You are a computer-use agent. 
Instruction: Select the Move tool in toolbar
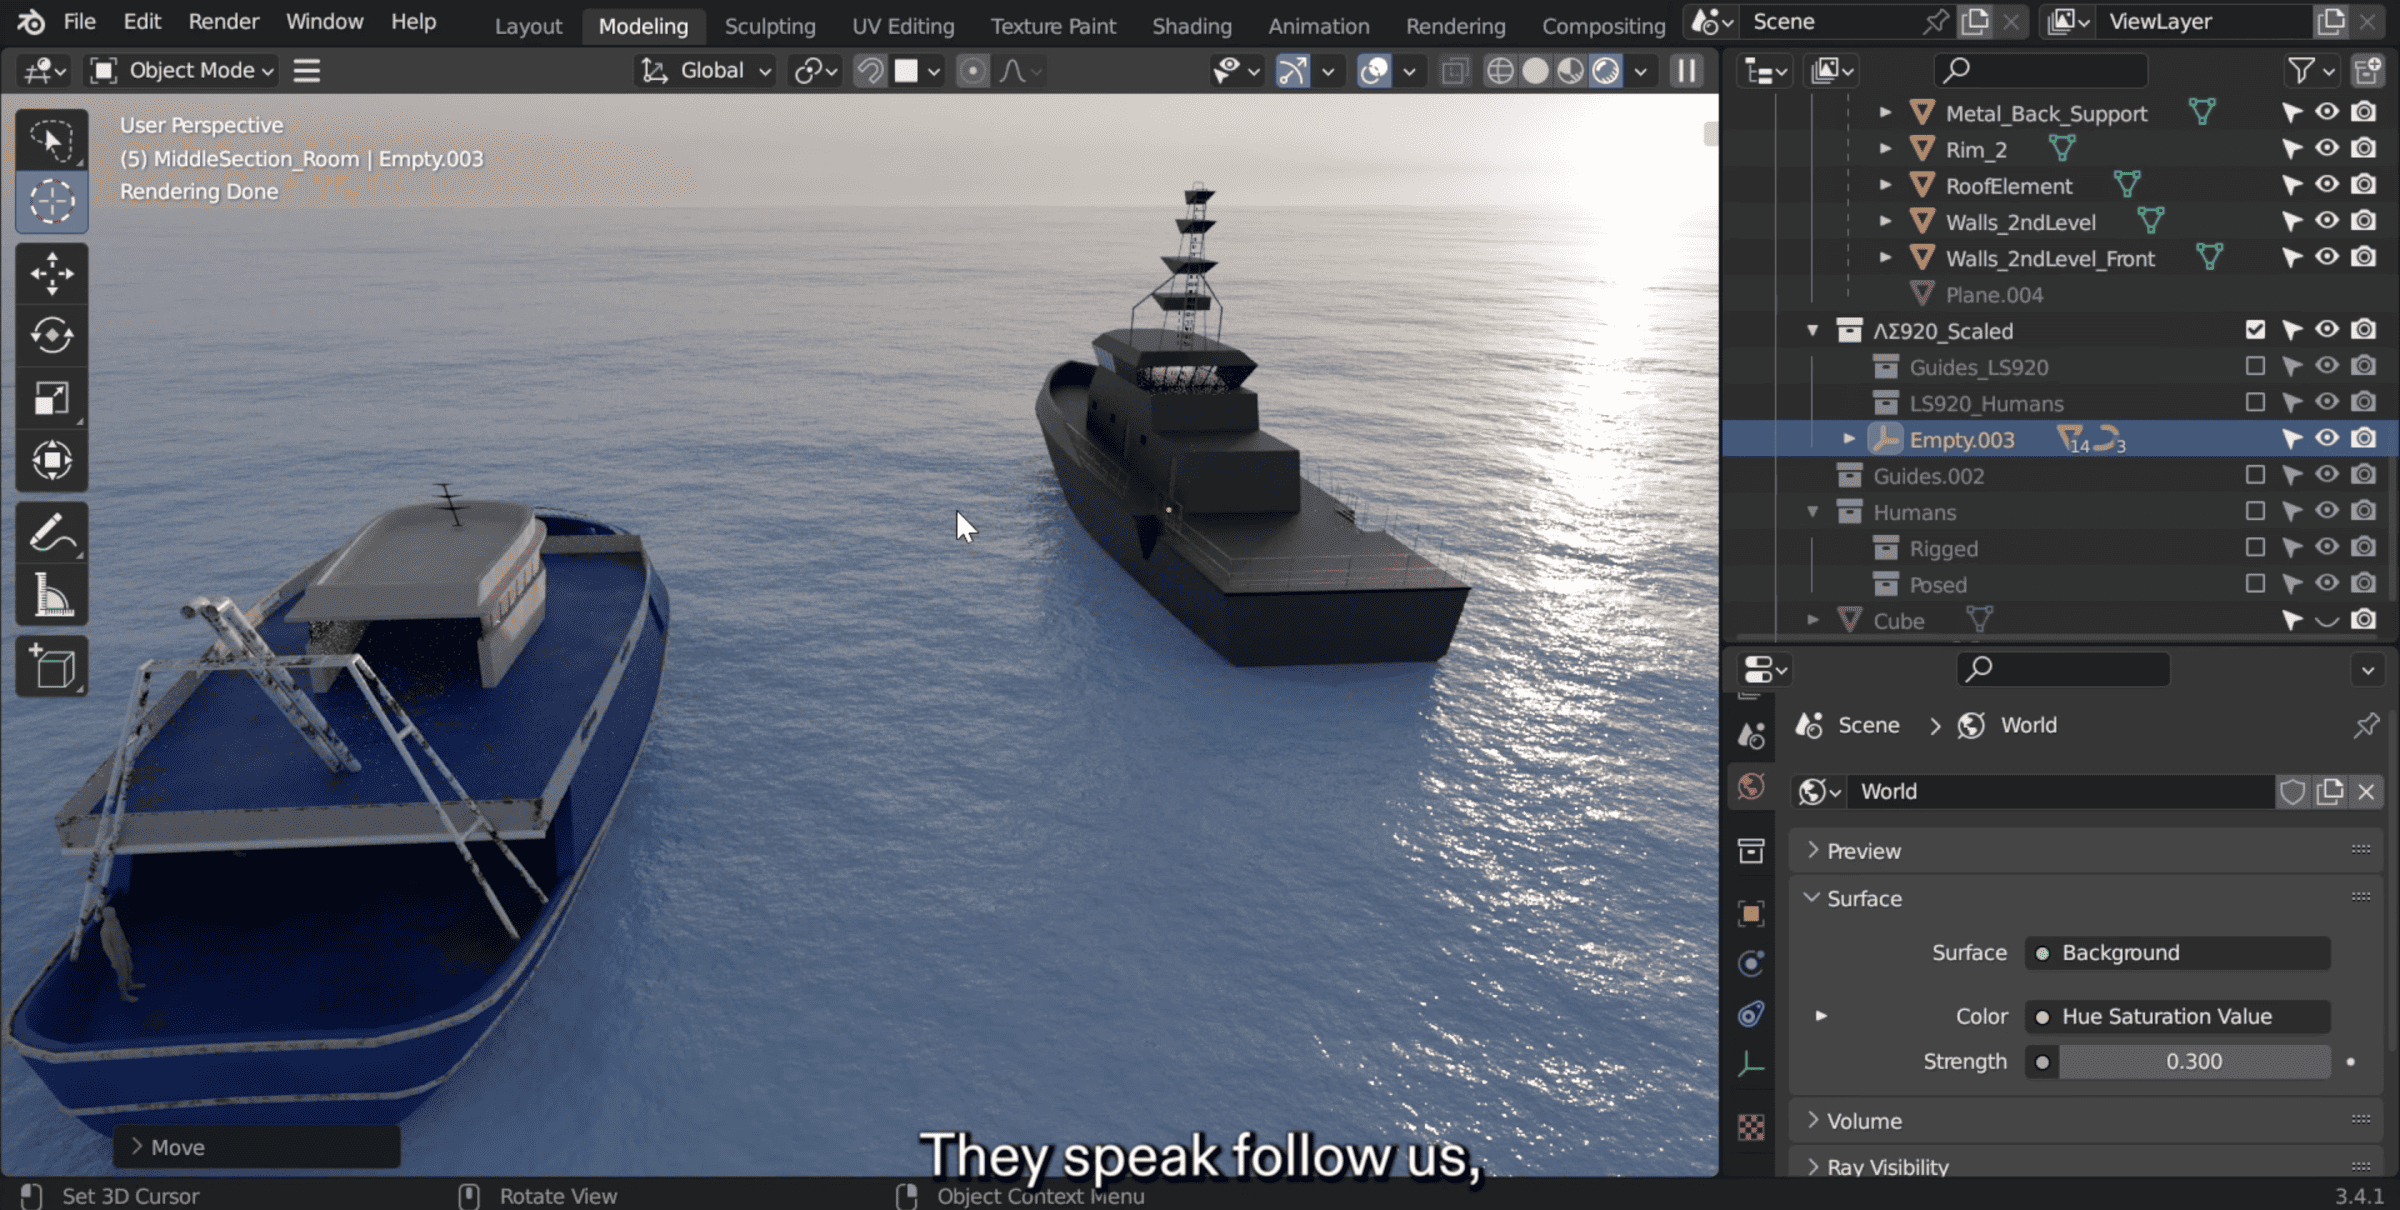click(x=51, y=273)
